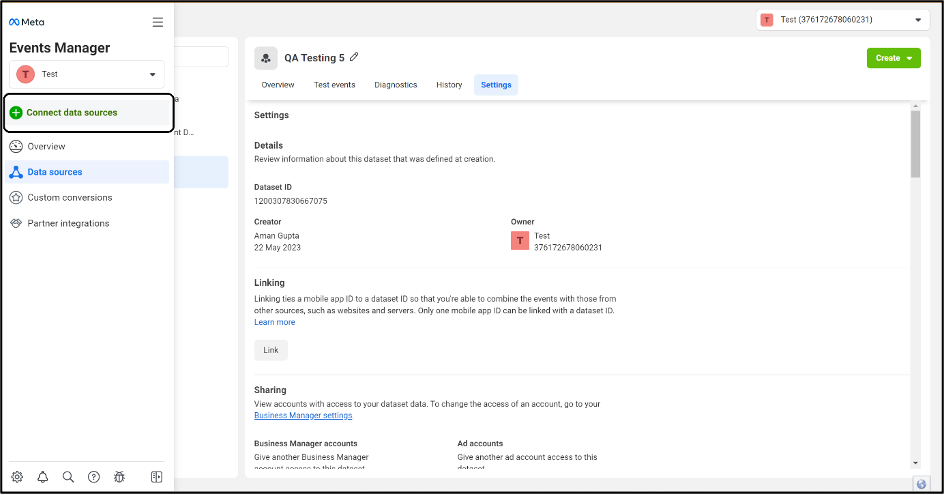Click the Business Manager accounts heading
The height and width of the screenshot is (495, 945).
[306, 444]
